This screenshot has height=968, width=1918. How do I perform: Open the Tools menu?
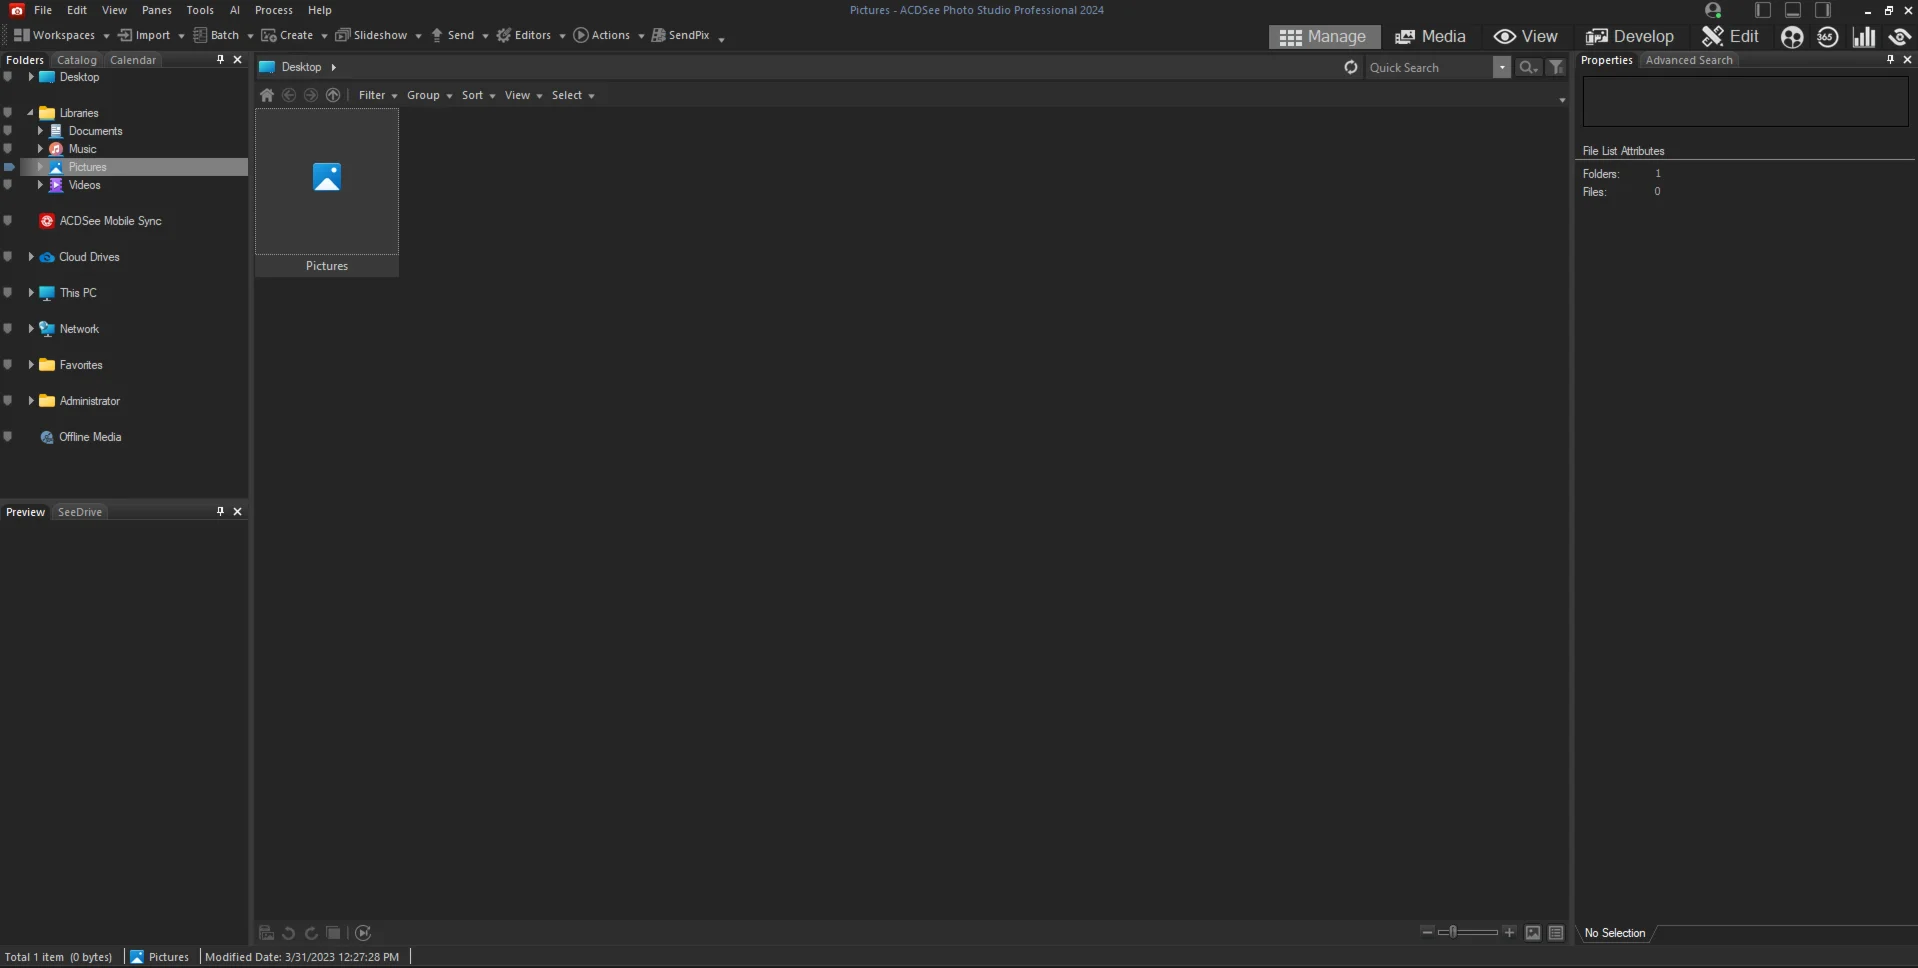[200, 10]
